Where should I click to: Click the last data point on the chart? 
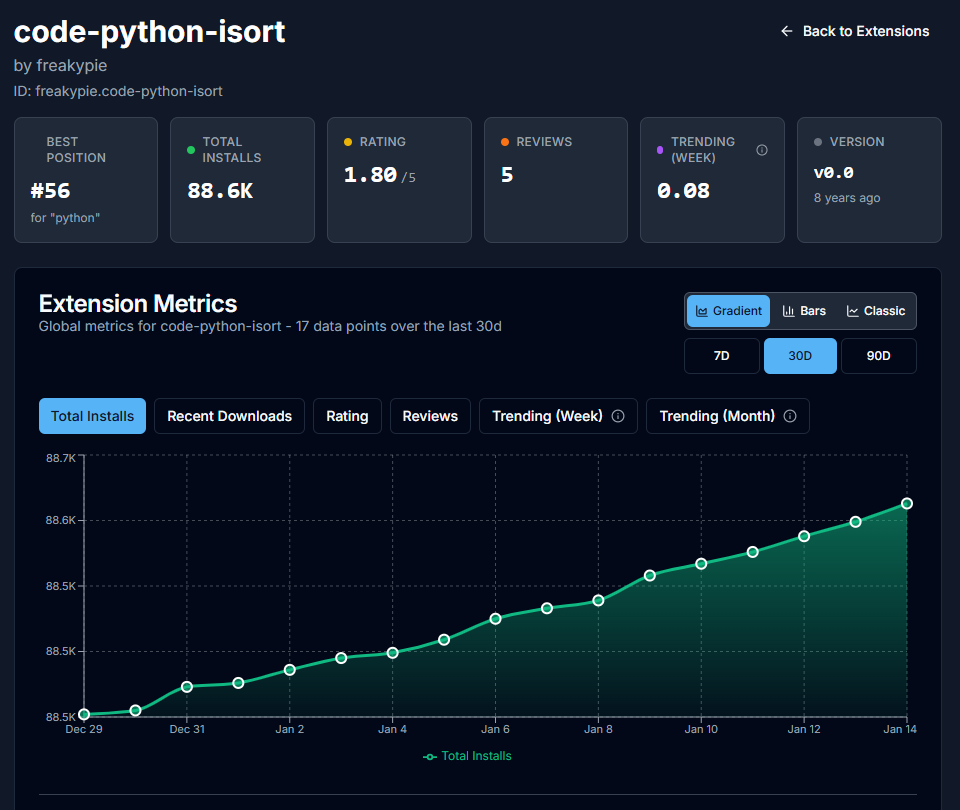906,503
